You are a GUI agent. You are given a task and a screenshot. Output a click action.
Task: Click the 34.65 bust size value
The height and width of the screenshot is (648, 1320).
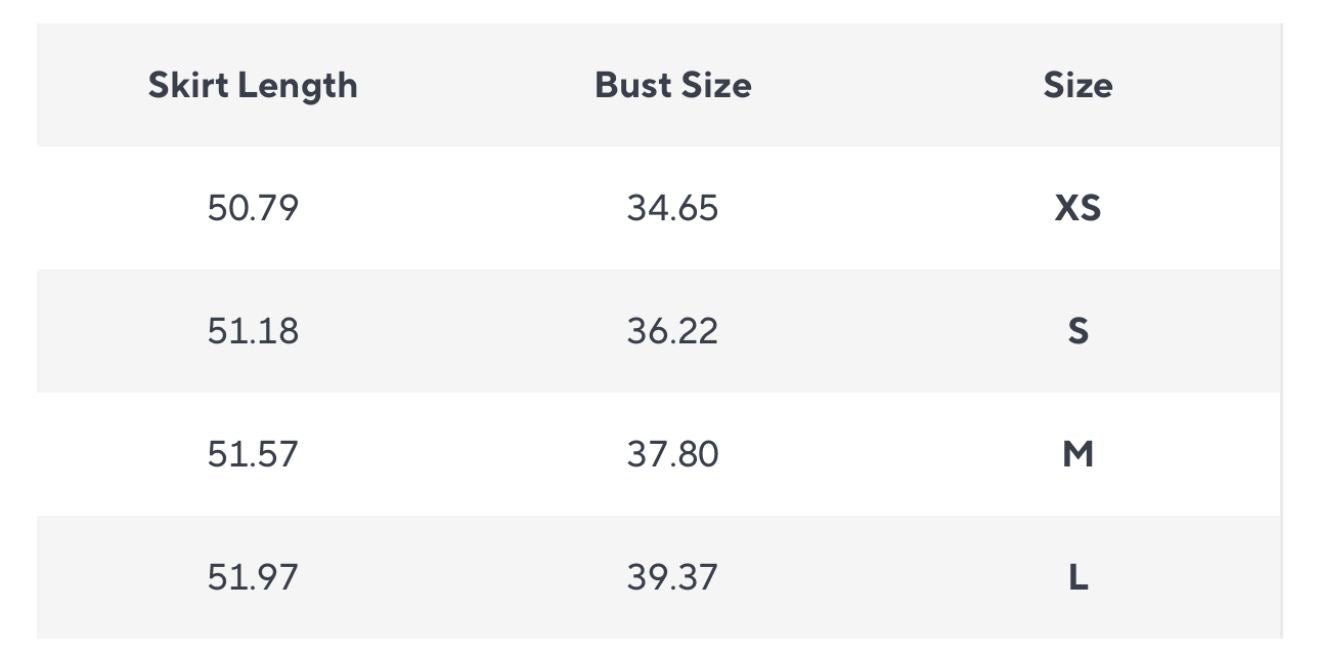(x=672, y=208)
